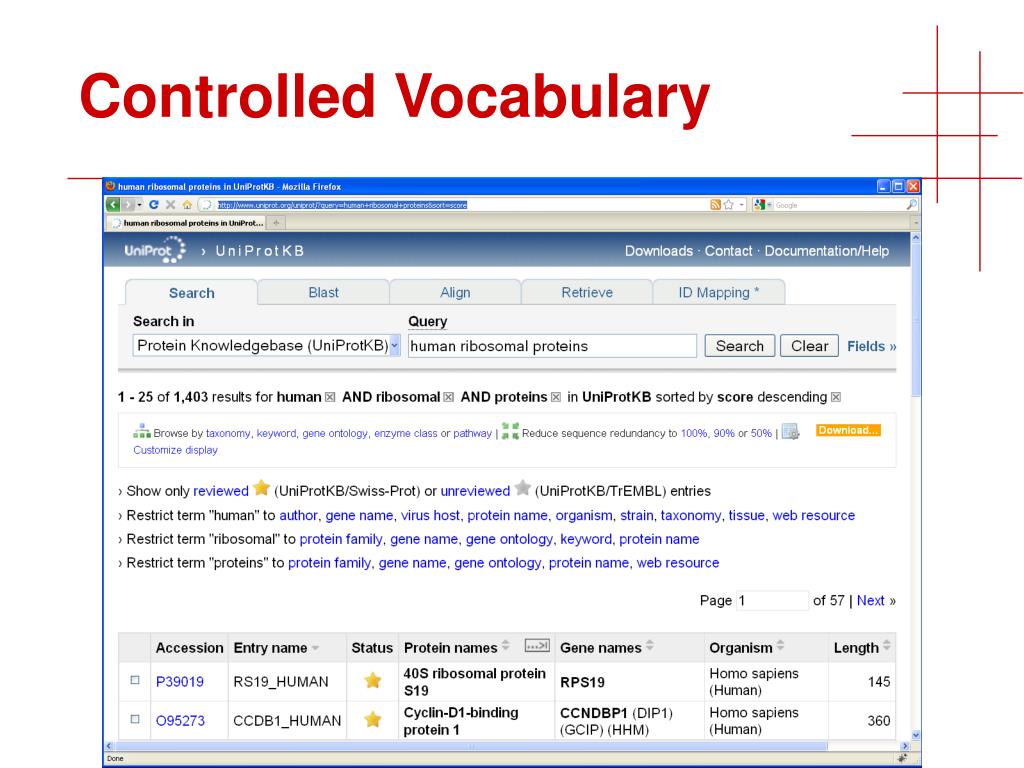Switch to the Align tab

pos(455,292)
